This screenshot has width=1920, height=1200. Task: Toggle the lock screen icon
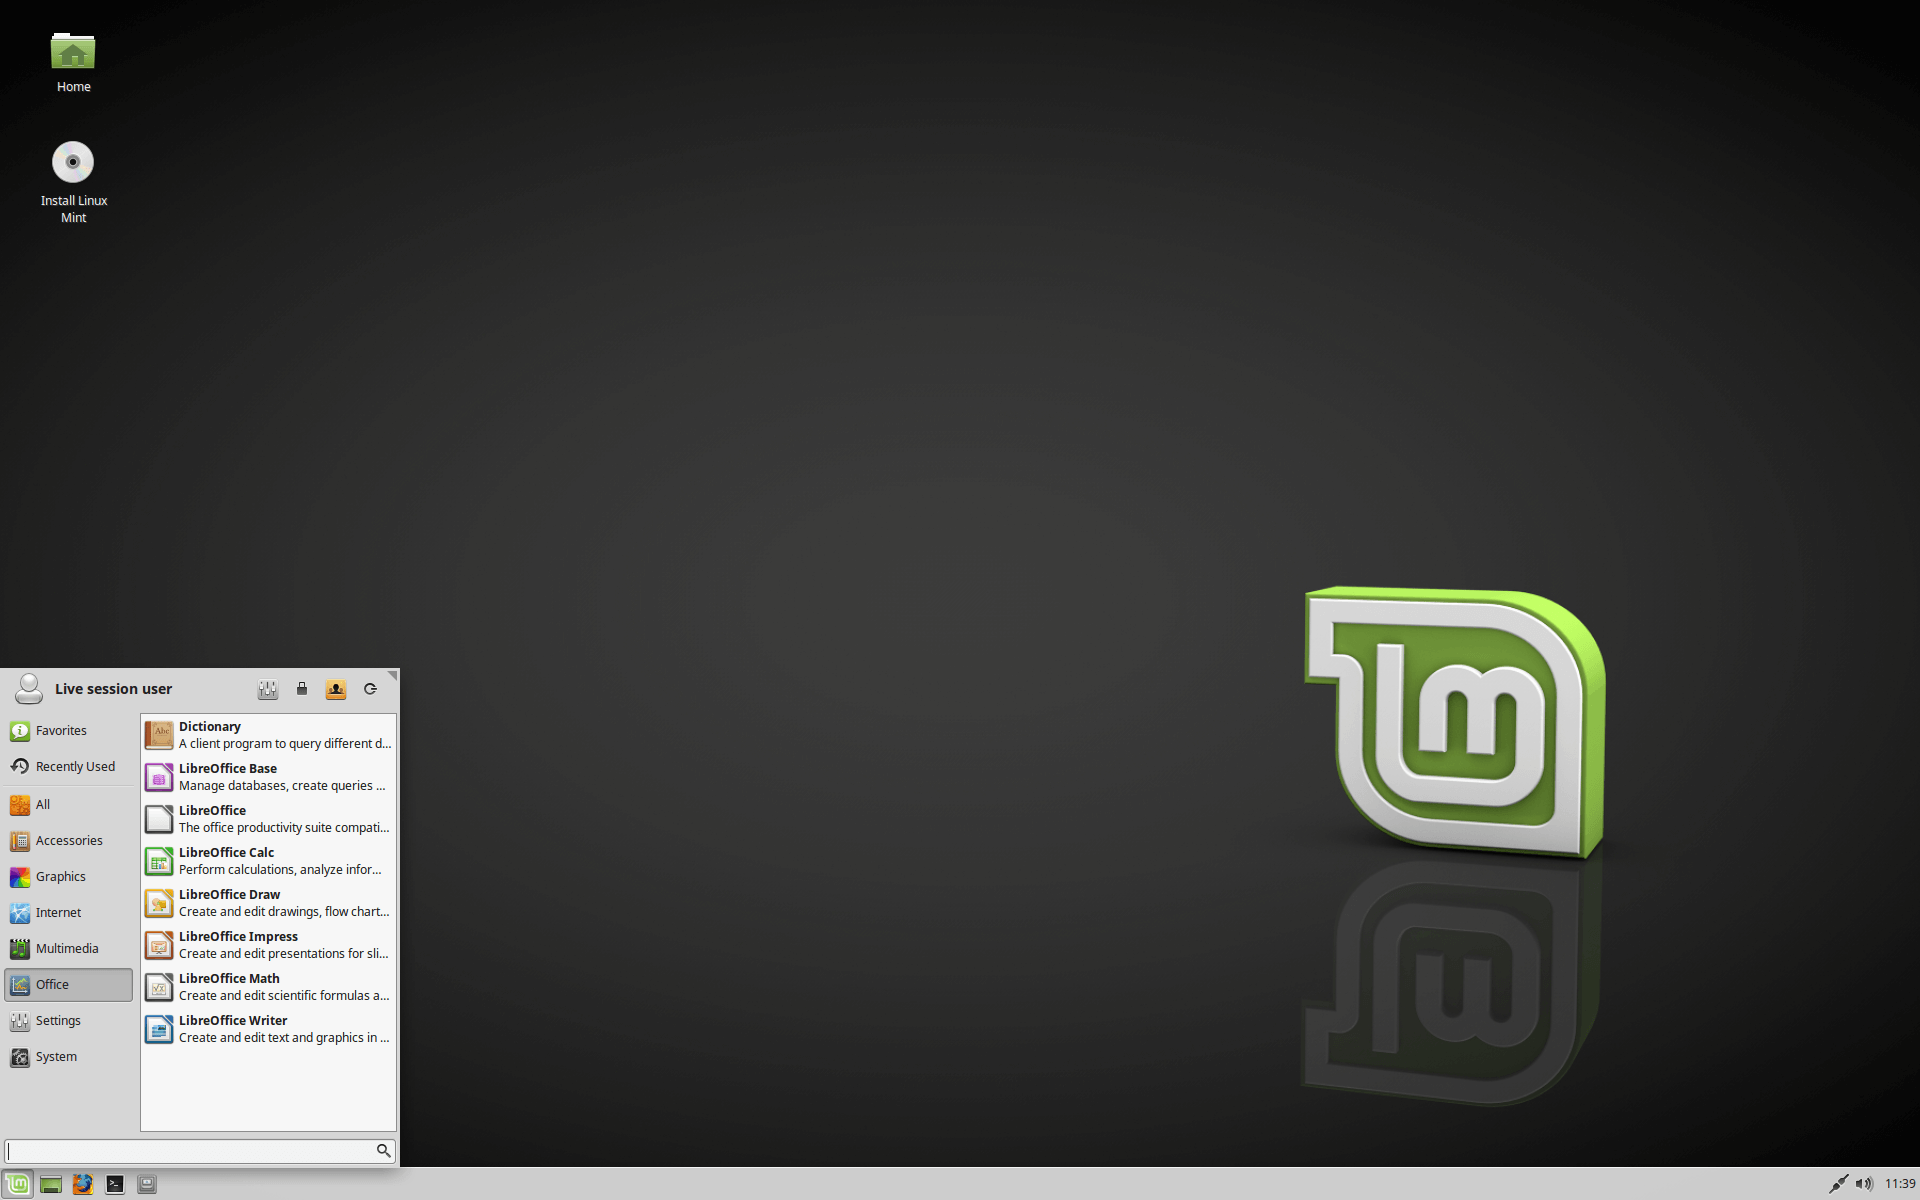[x=301, y=688]
